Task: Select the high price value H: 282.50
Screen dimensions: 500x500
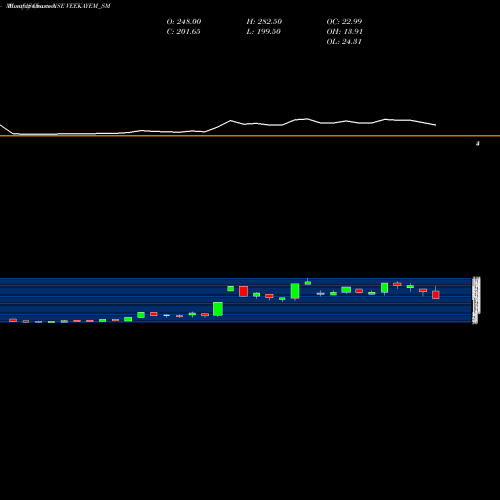Action: coord(264,22)
